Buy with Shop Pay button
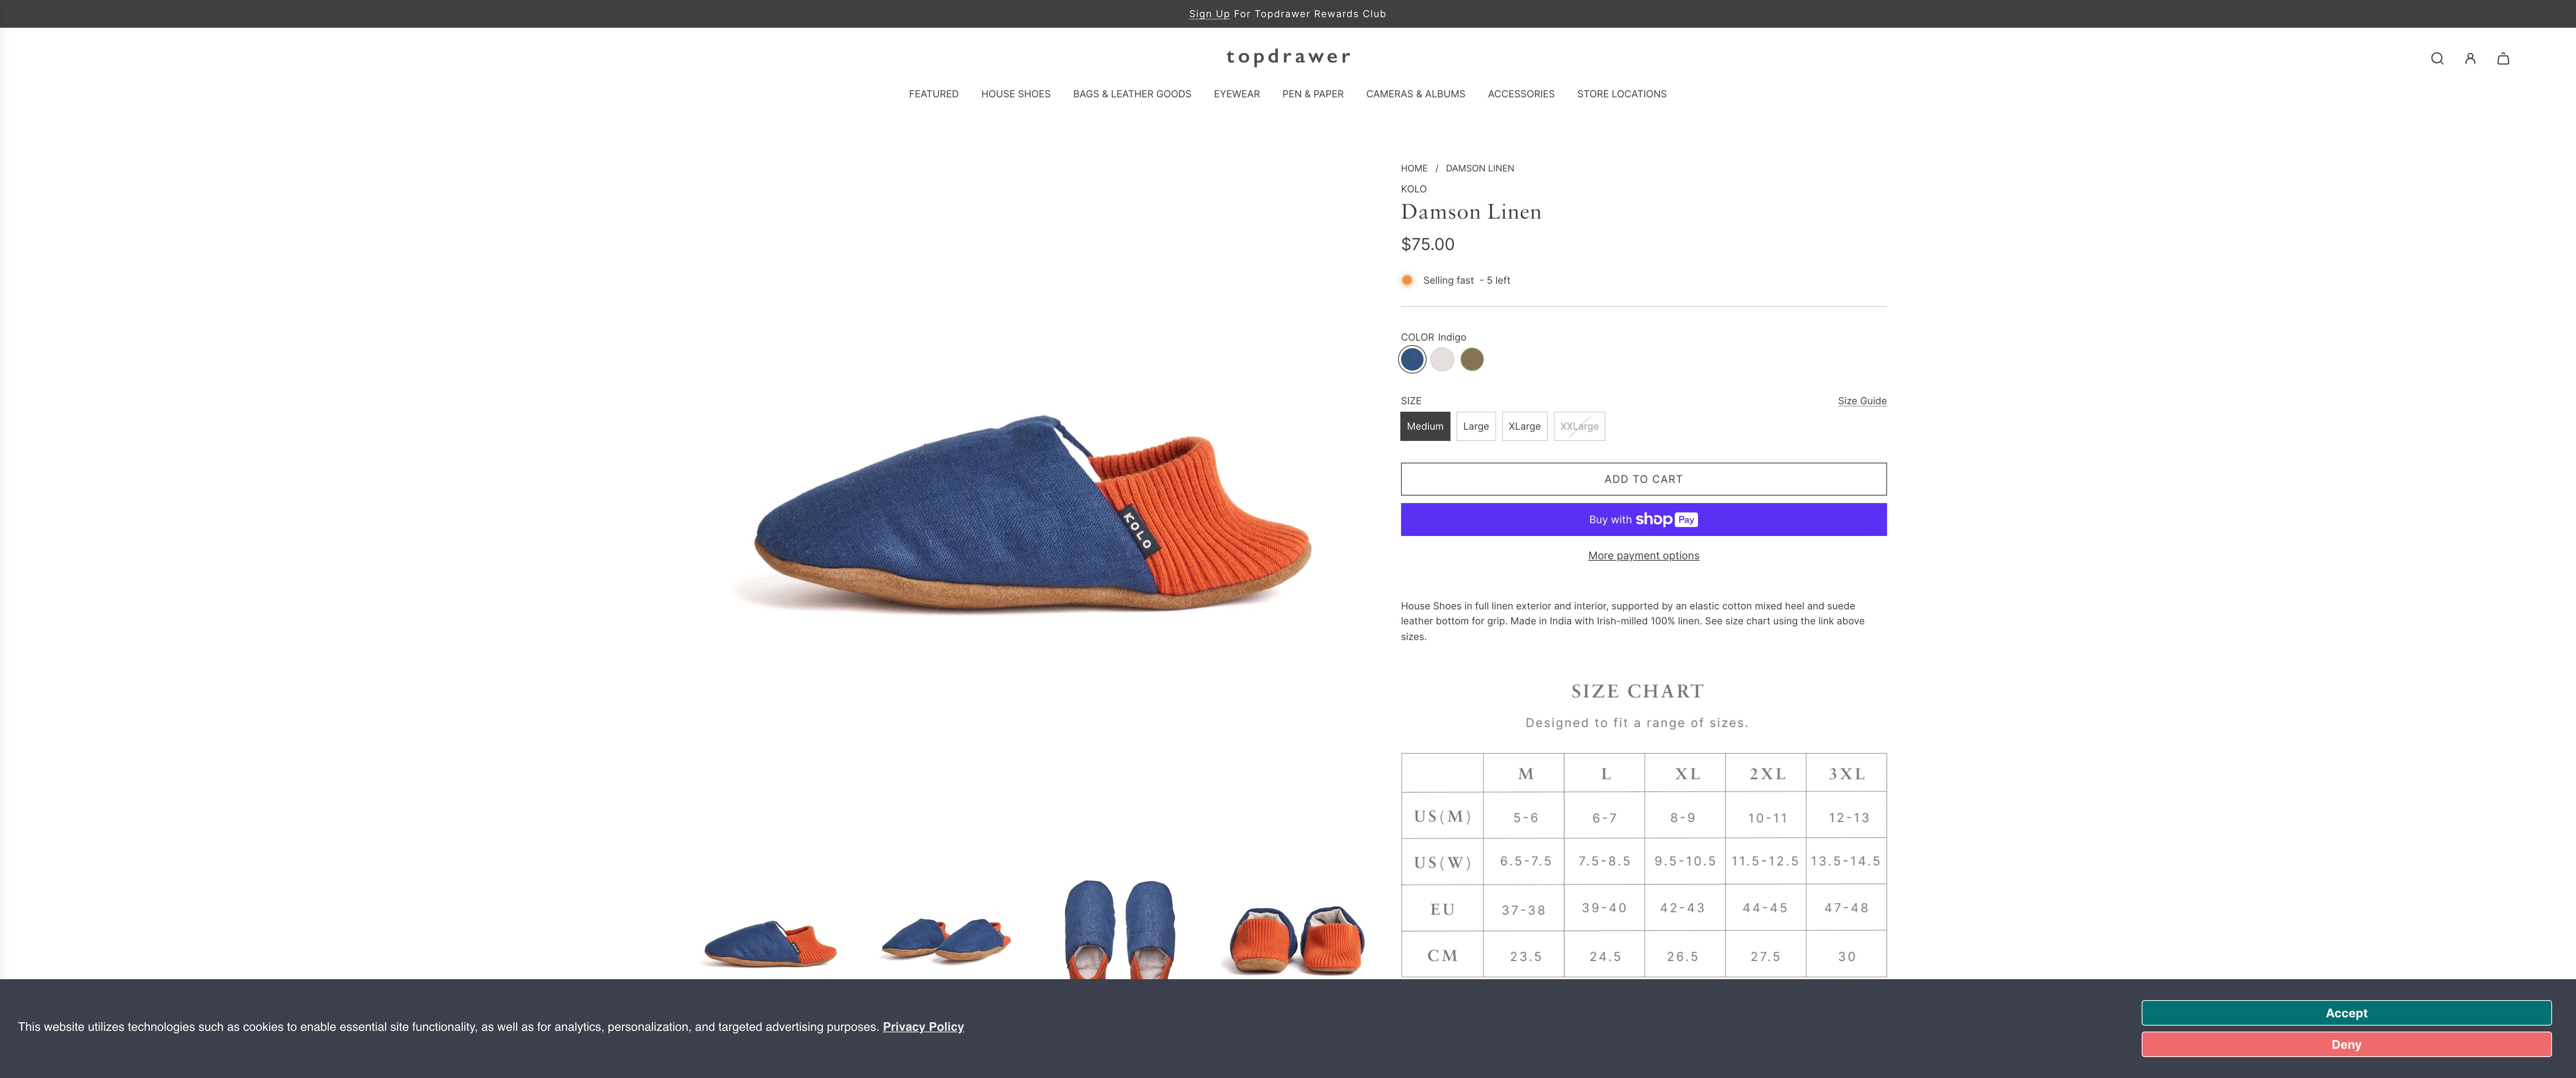2576x1078 pixels. pyautogui.click(x=1643, y=520)
